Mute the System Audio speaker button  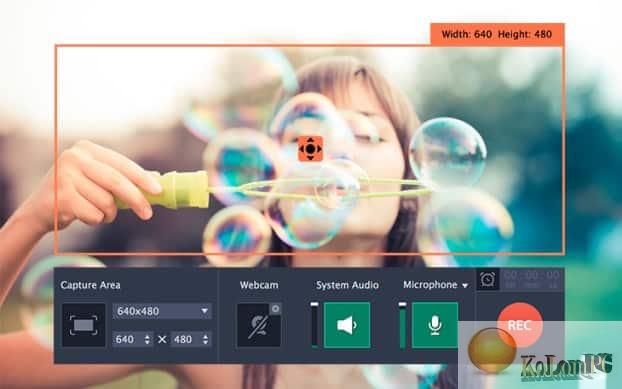click(x=347, y=325)
